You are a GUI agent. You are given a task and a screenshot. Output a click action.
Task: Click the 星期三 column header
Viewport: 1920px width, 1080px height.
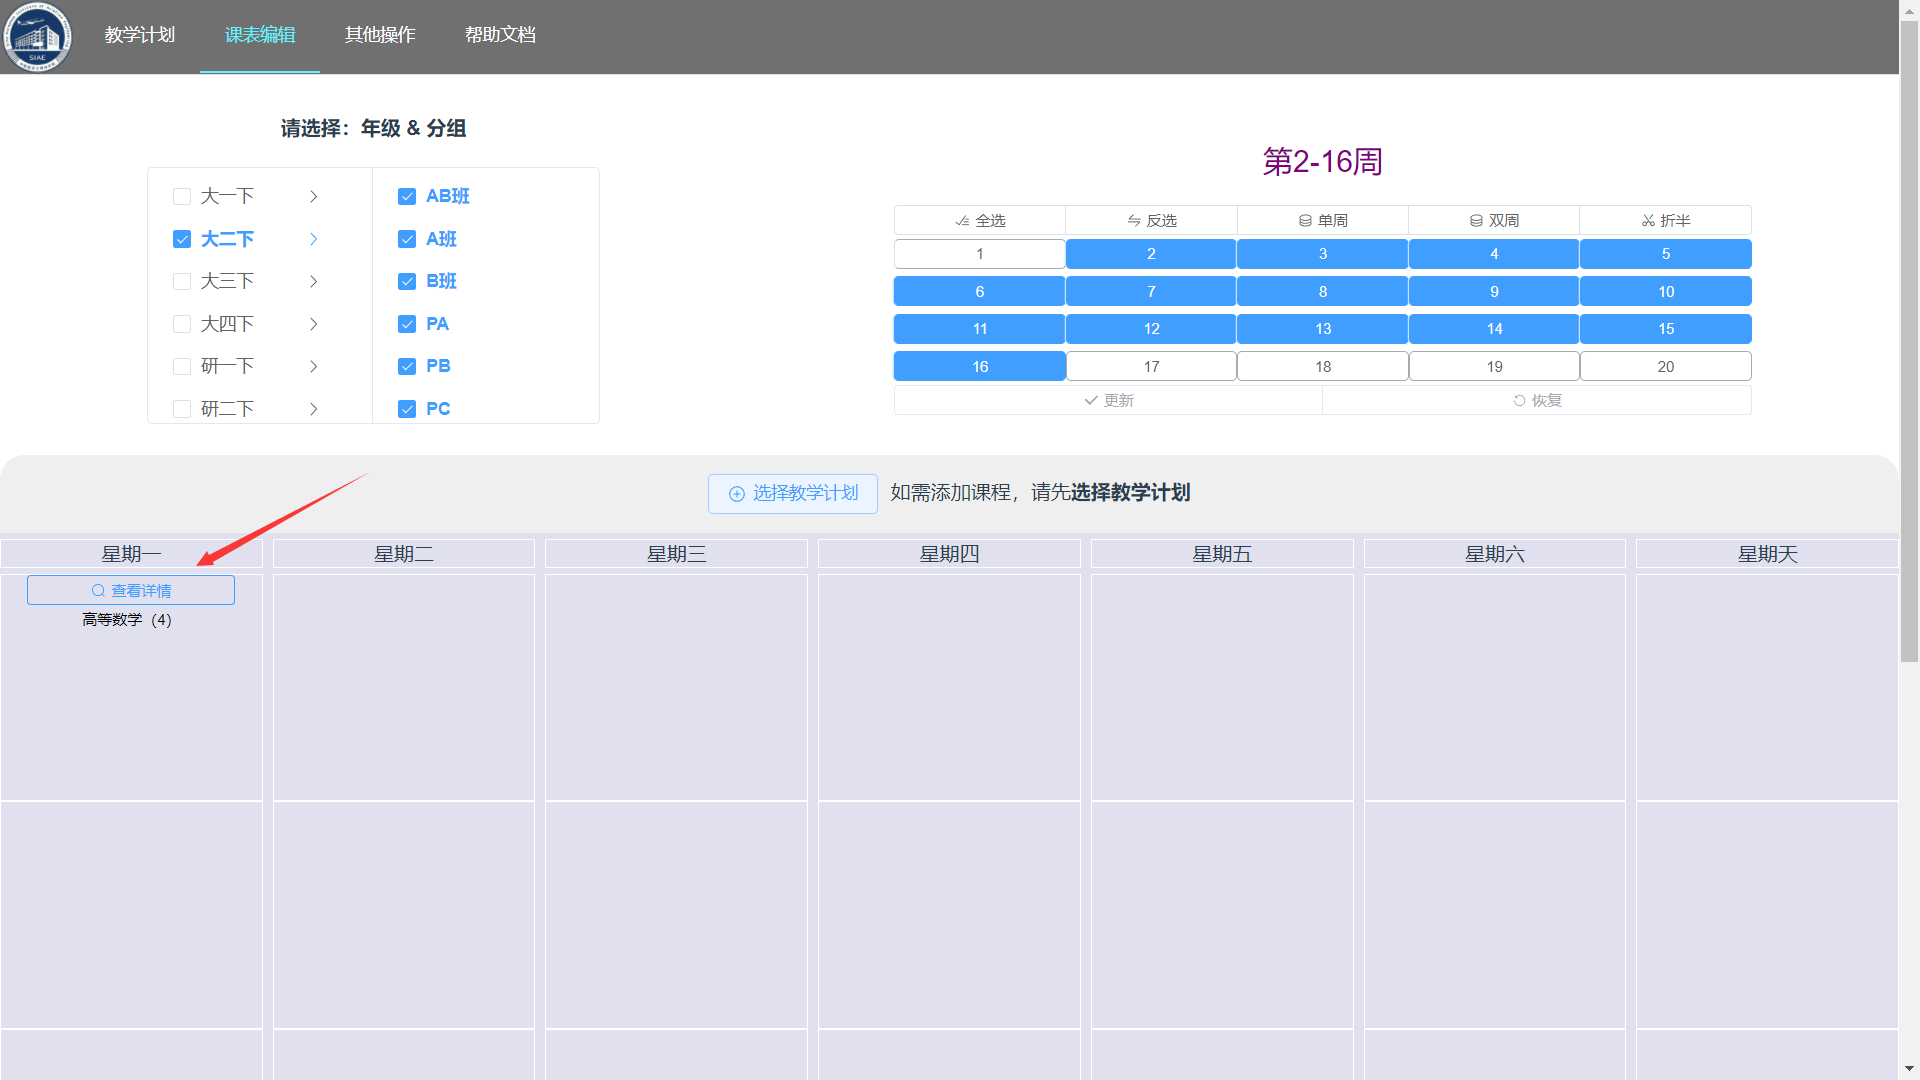676,554
